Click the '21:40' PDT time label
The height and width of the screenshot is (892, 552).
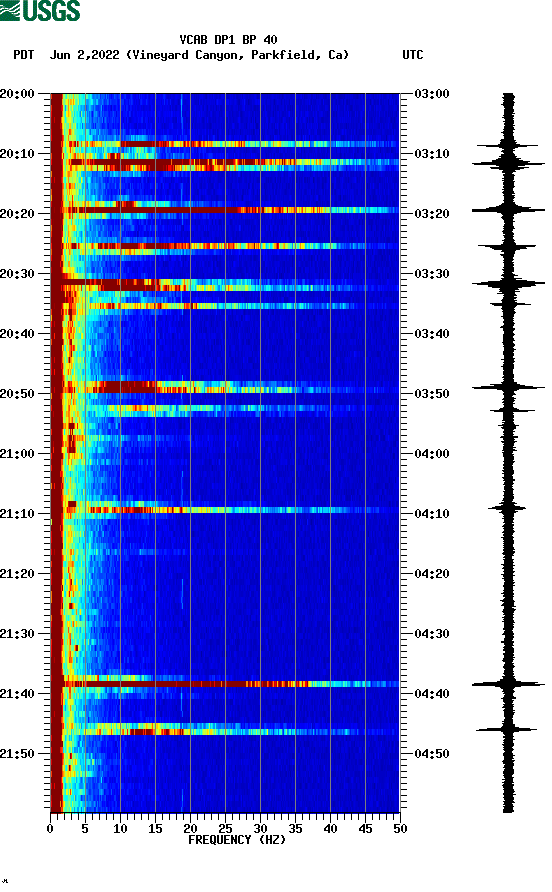[x=17, y=694]
